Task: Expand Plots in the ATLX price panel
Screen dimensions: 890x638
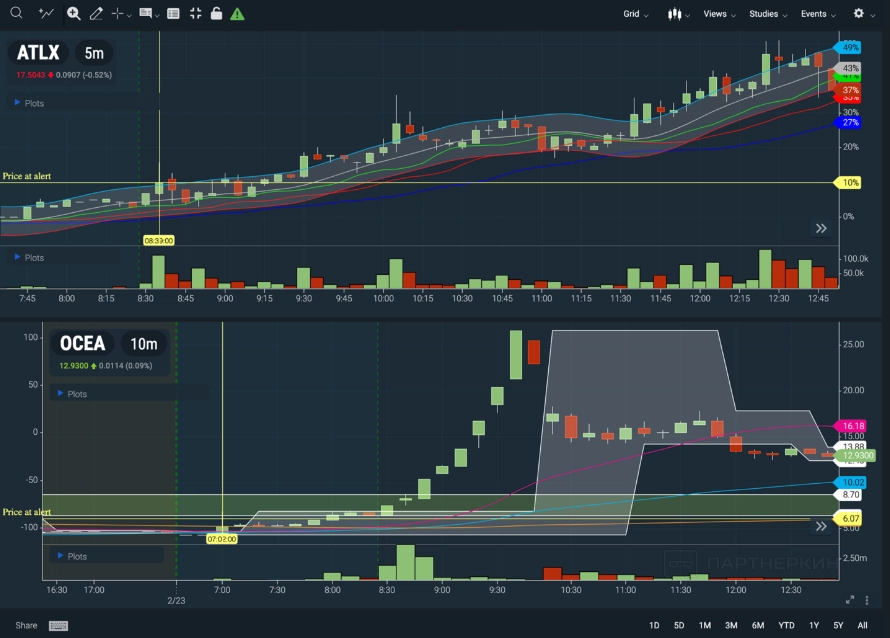Action: 29,103
